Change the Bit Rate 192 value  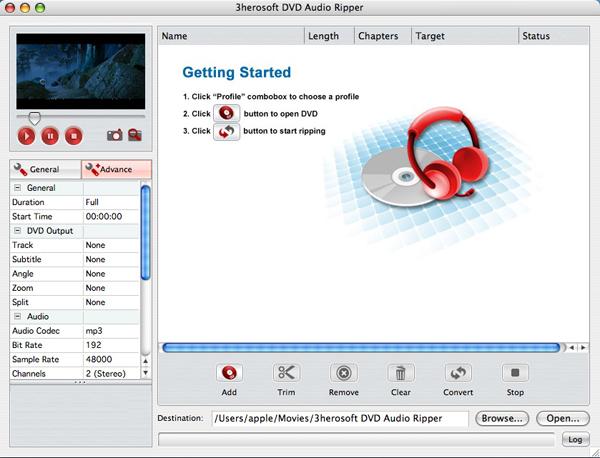coord(111,345)
